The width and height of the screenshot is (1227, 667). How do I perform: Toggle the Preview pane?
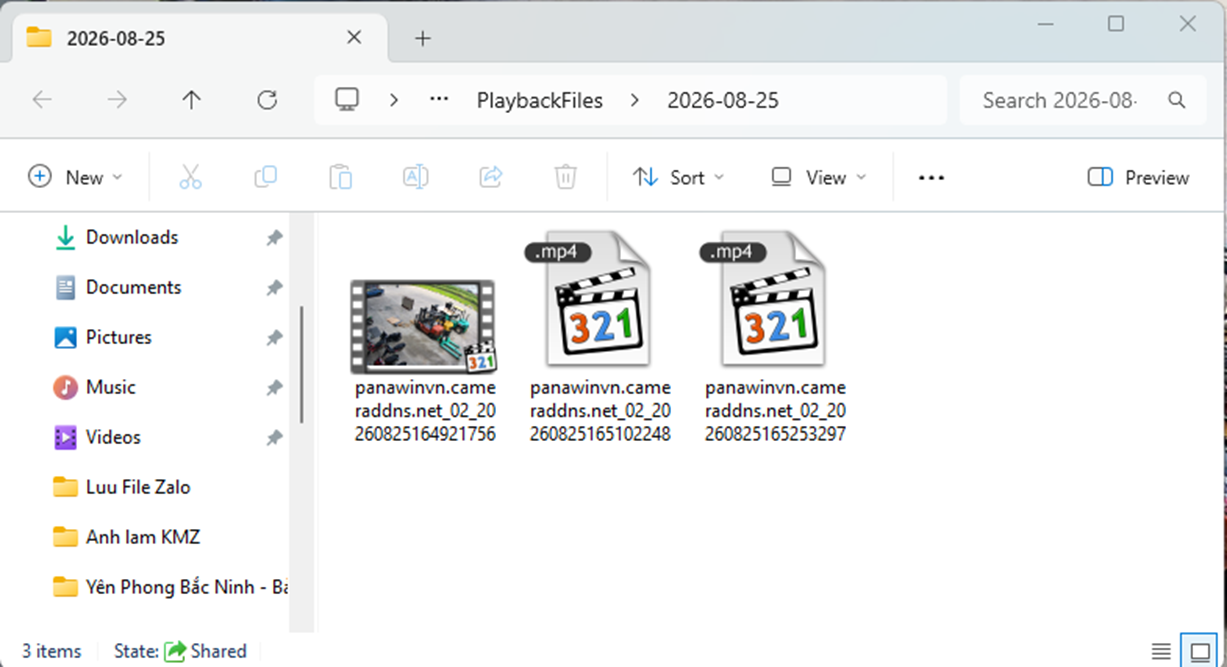[1138, 178]
